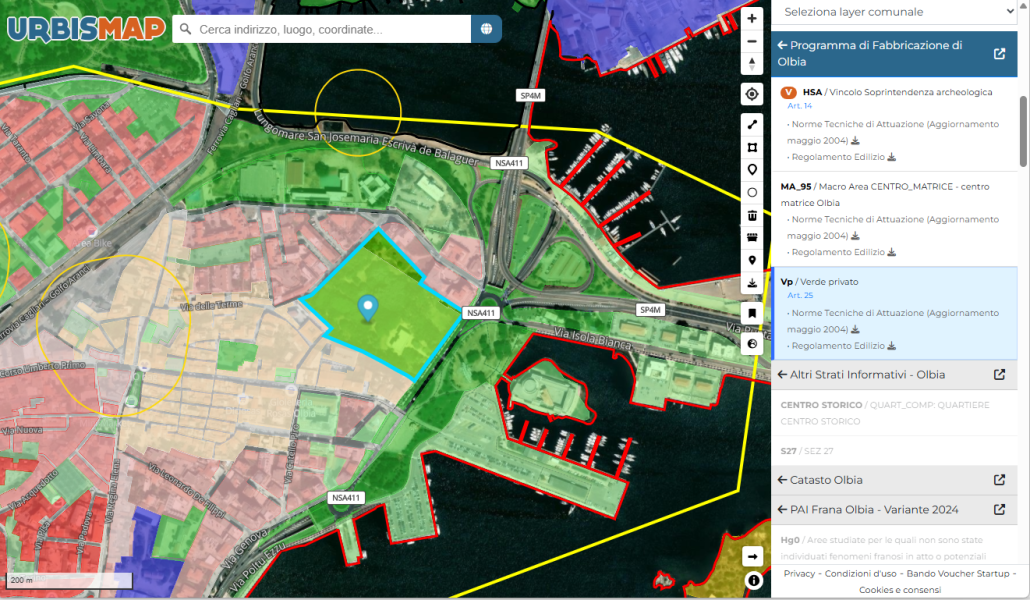Locate my position with the target icon
Image resolution: width=1030 pixels, height=600 pixels.
[x=752, y=95]
